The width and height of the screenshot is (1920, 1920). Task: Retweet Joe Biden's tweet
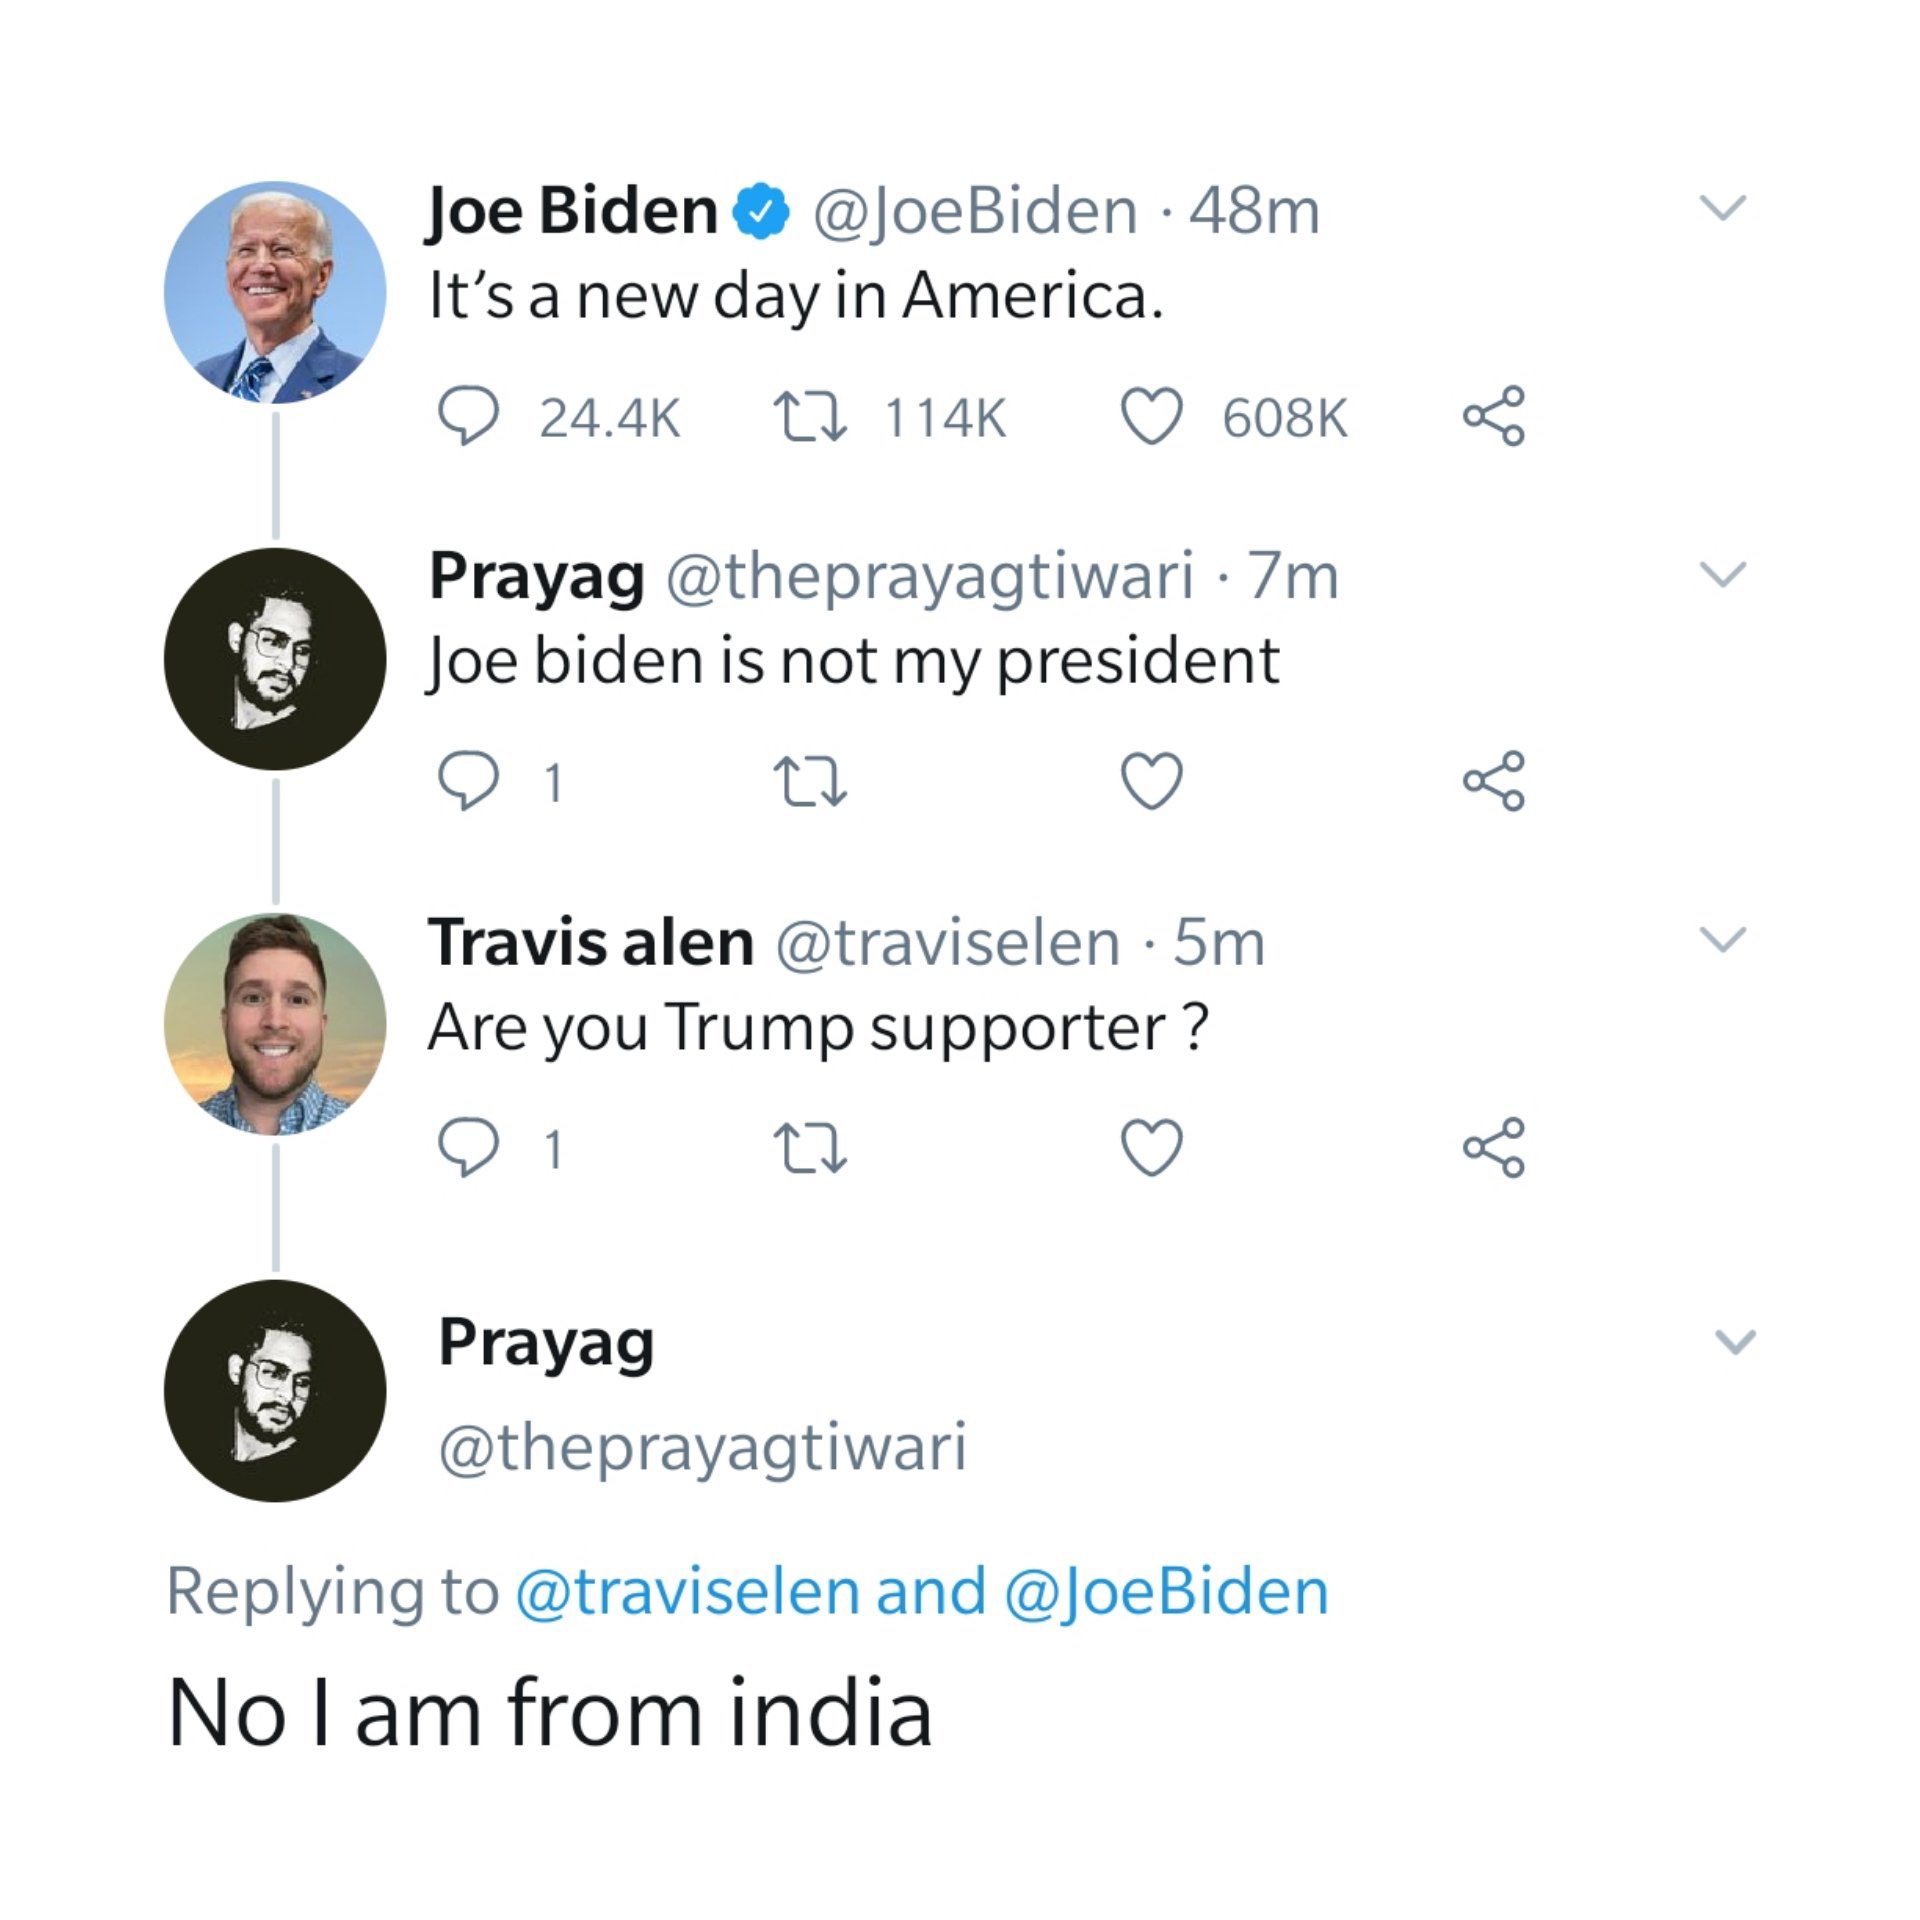click(x=811, y=416)
